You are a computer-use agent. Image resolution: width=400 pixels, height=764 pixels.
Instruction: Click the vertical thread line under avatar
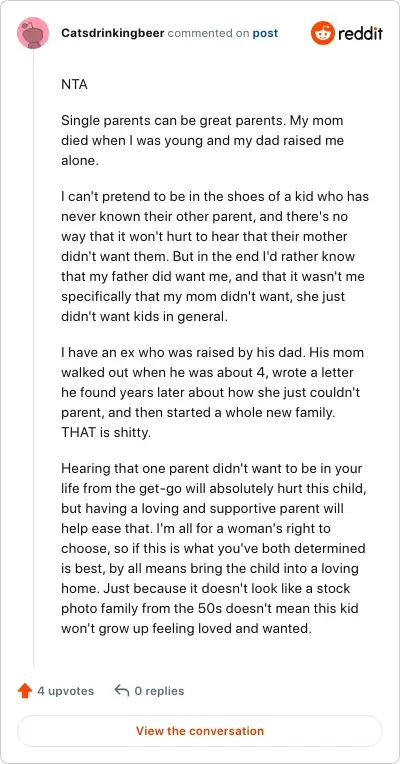point(33,358)
